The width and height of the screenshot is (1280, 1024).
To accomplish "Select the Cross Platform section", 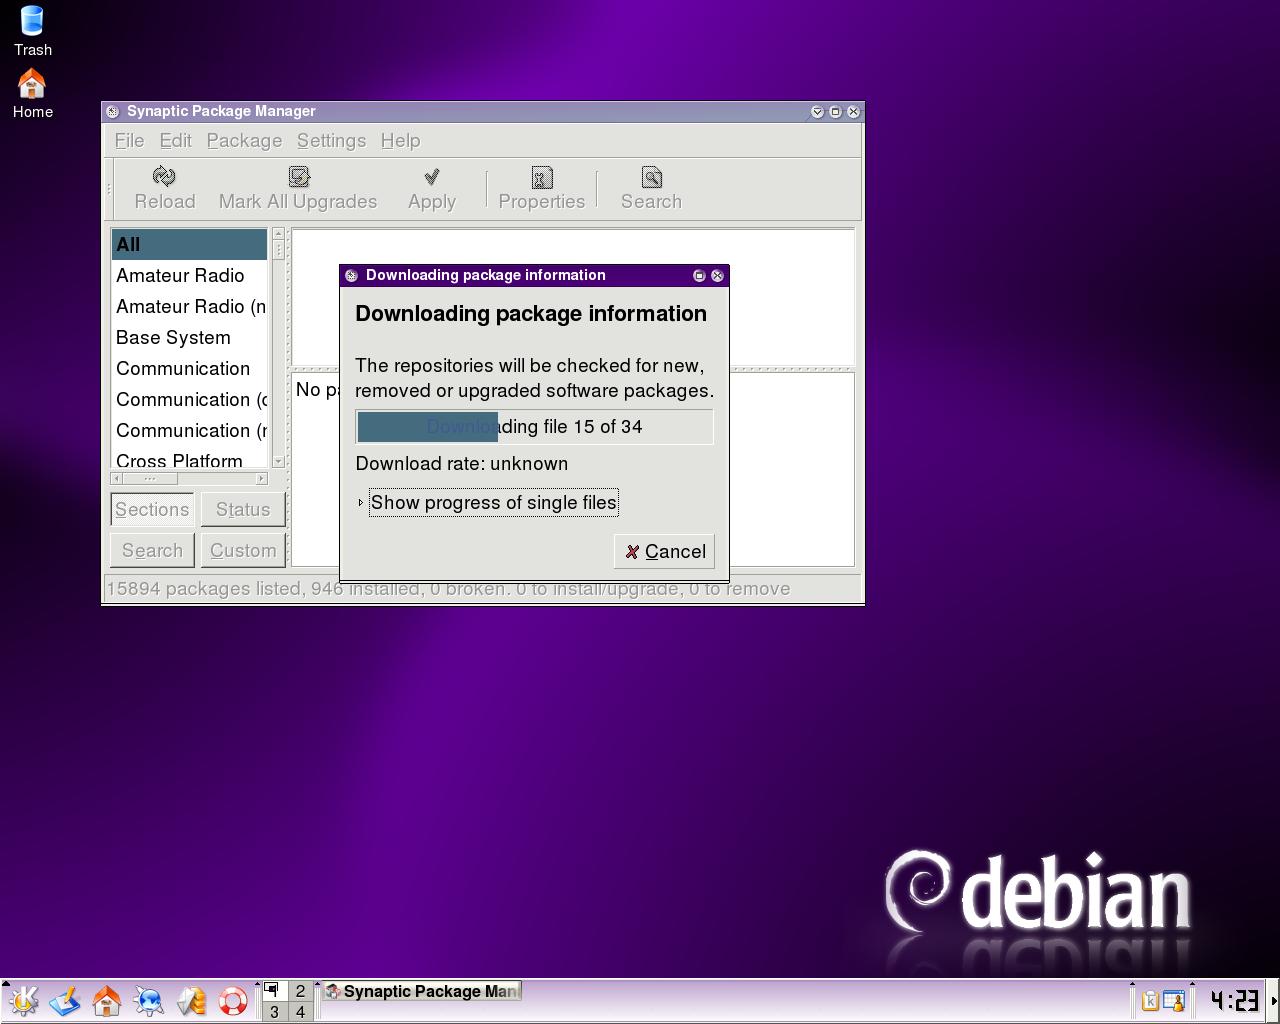I will pos(189,460).
